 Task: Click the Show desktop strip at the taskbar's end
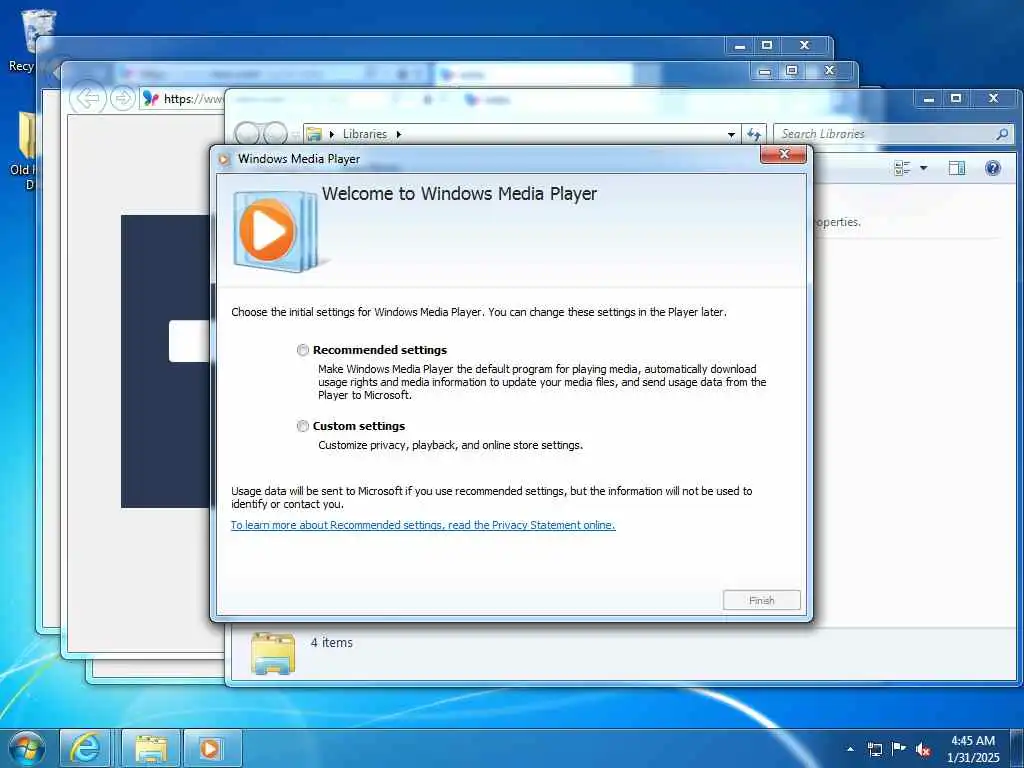(x=1017, y=748)
